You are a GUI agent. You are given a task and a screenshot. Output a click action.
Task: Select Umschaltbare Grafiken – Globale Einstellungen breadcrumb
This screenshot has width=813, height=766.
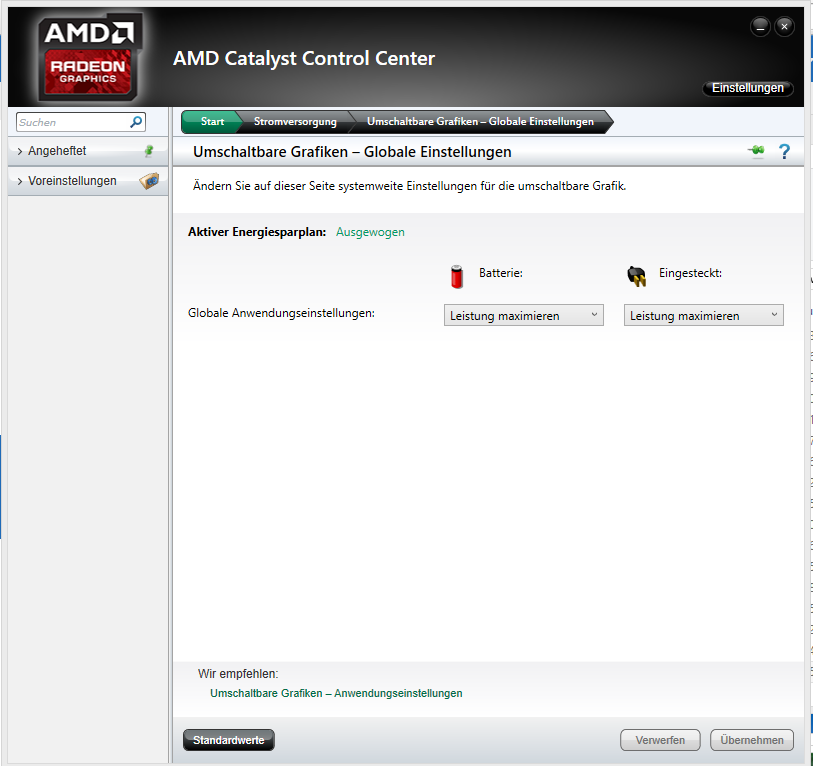[480, 121]
